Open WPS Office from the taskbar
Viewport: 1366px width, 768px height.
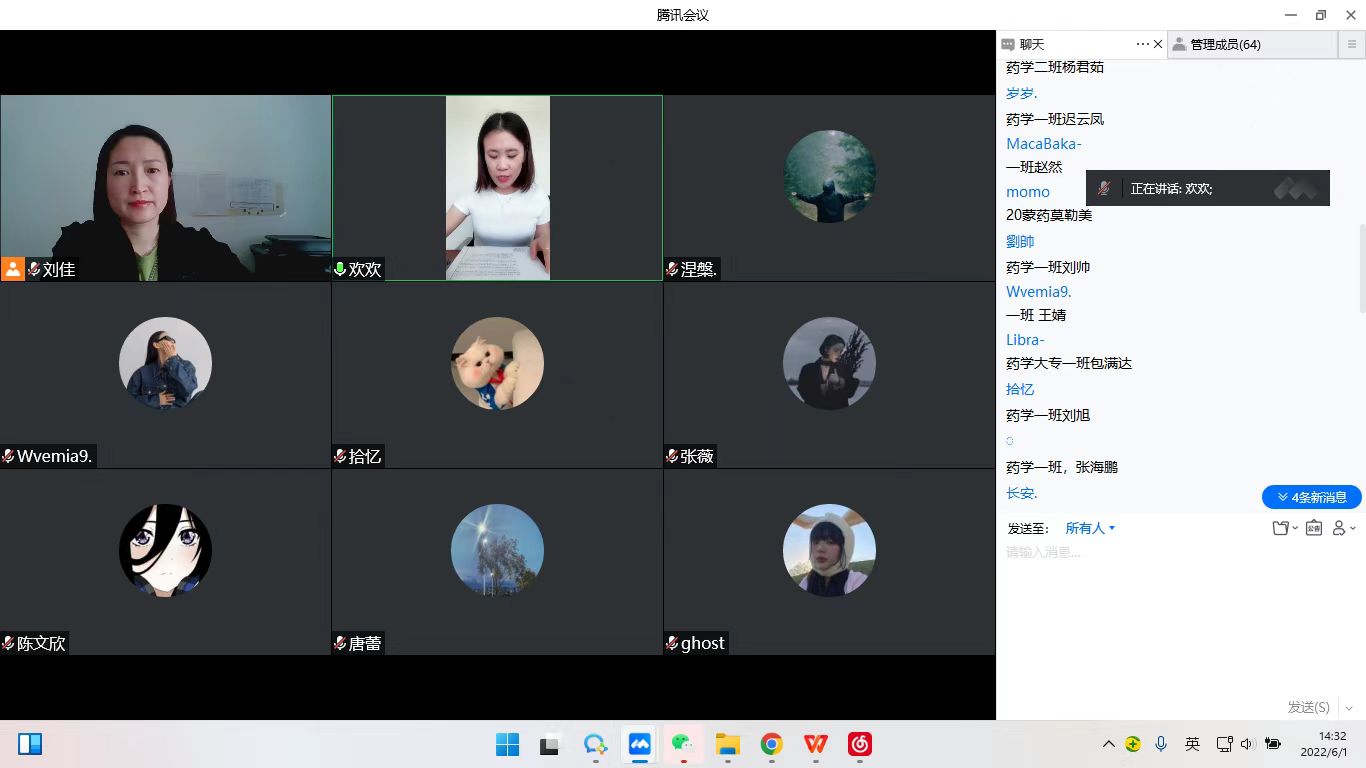(x=815, y=744)
